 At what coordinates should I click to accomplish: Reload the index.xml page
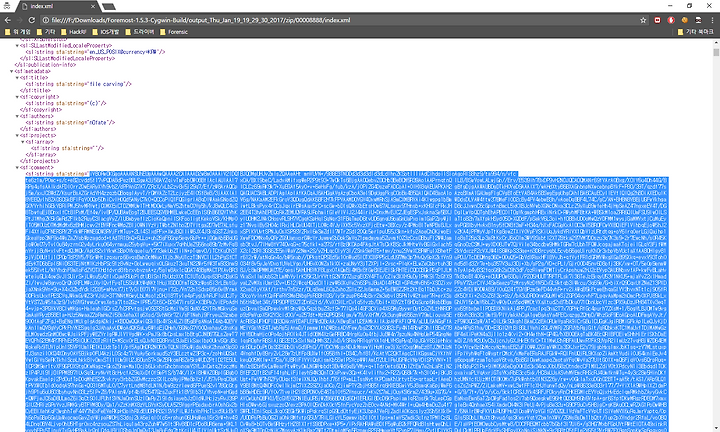[x=32, y=20]
